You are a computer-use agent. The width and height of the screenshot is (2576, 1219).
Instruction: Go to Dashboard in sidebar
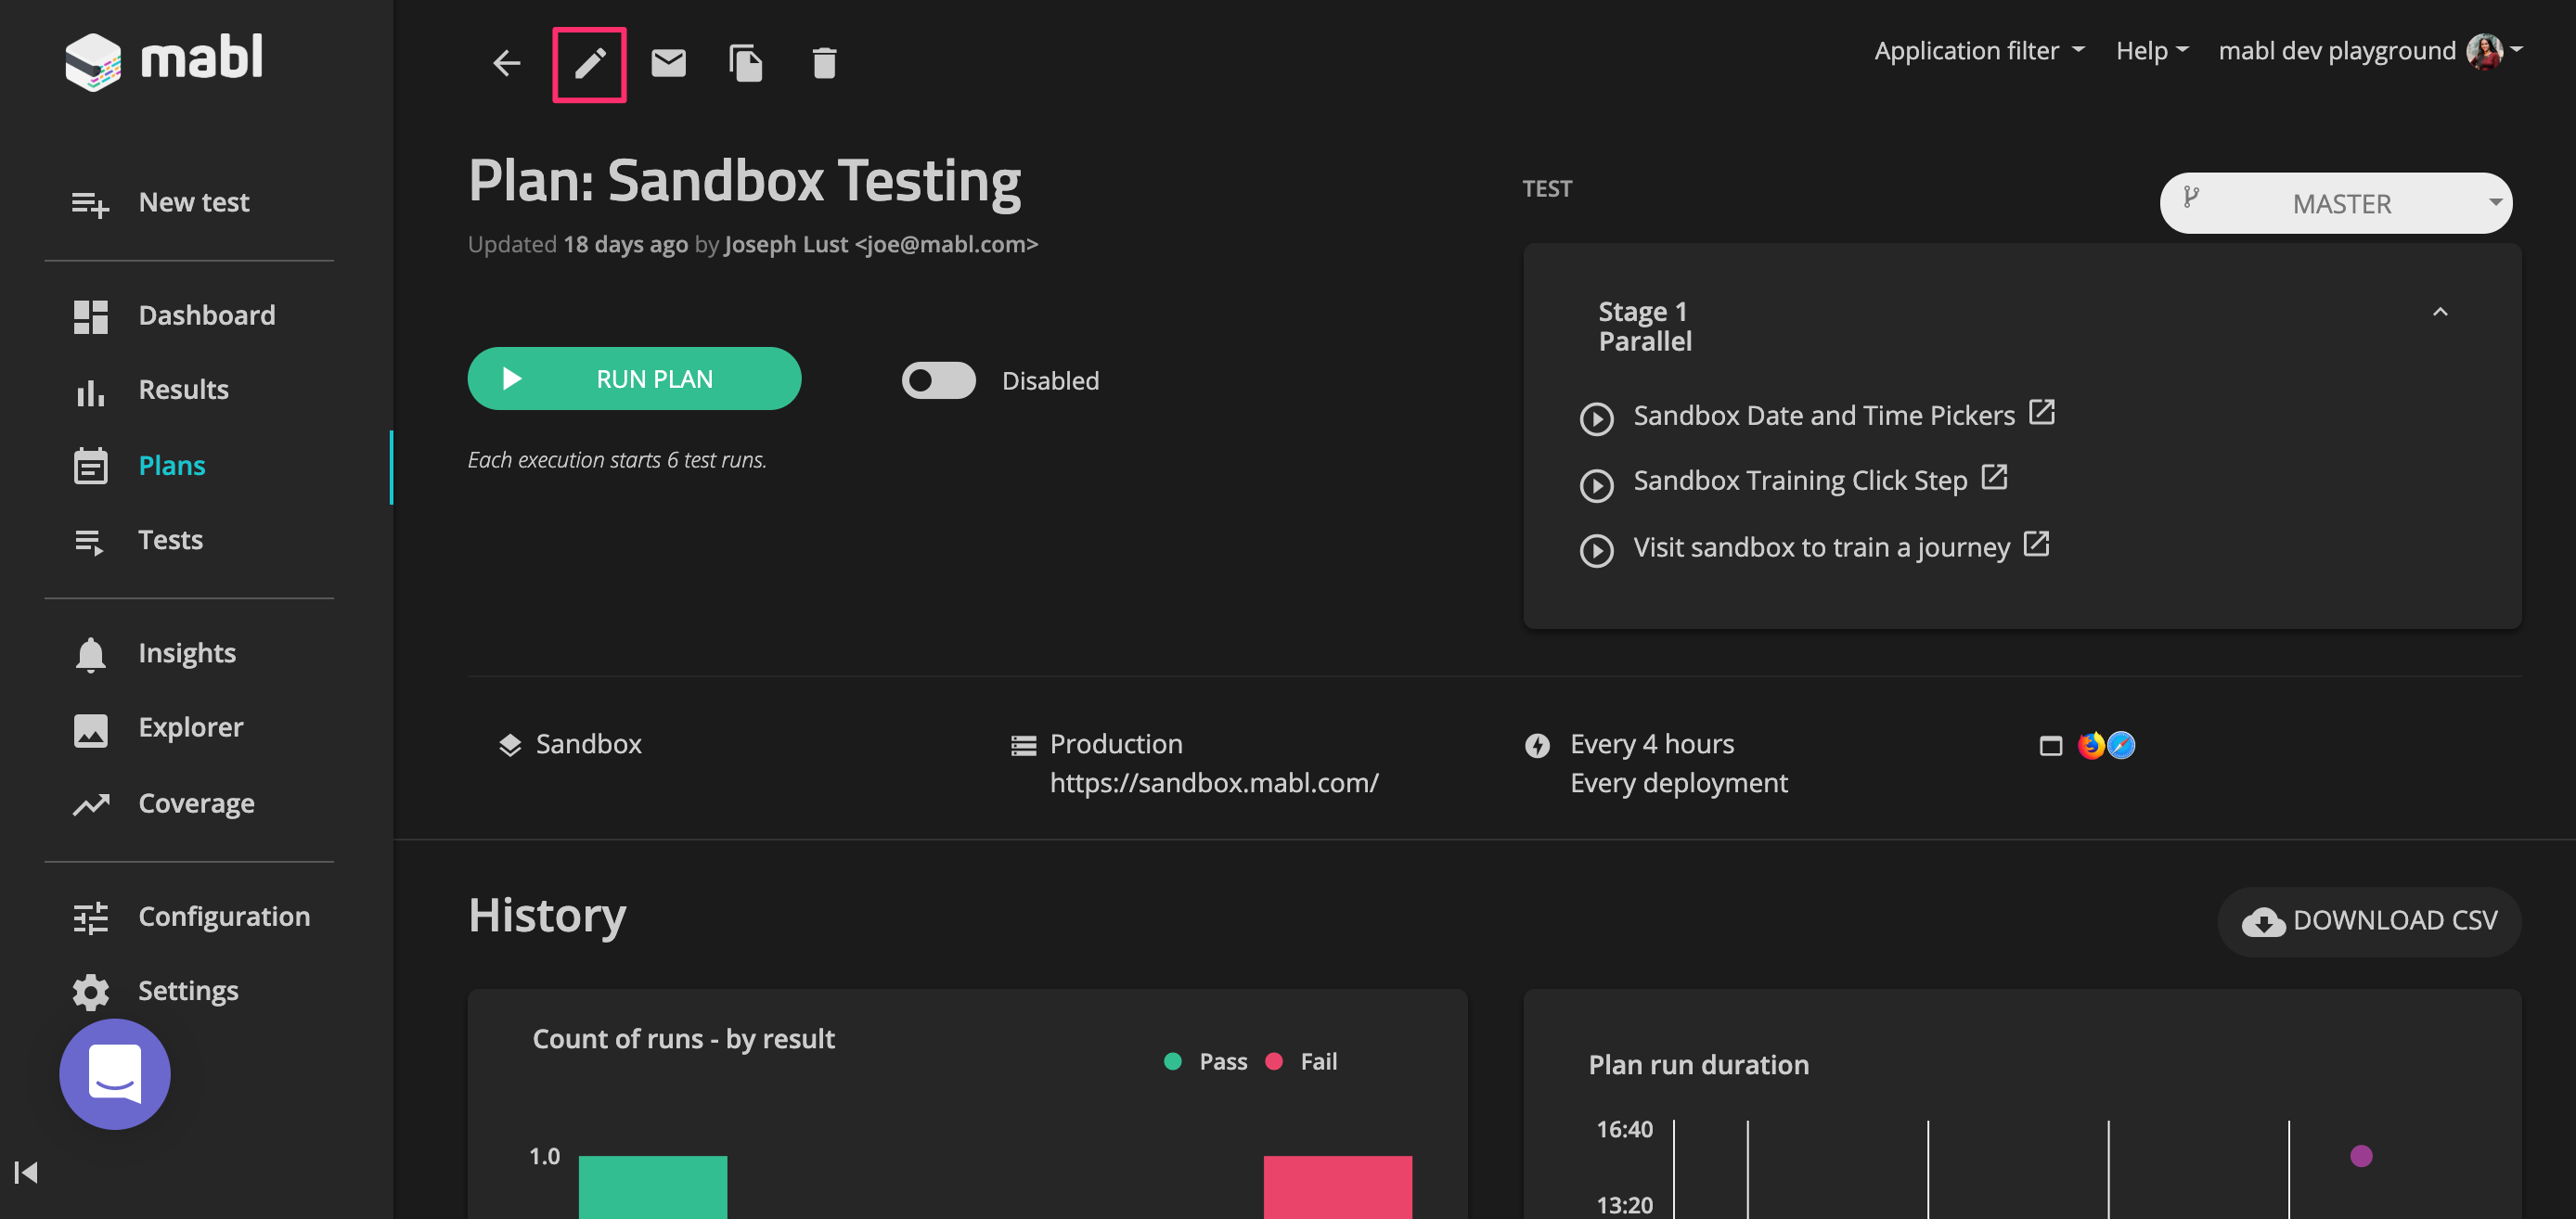click(x=206, y=316)
